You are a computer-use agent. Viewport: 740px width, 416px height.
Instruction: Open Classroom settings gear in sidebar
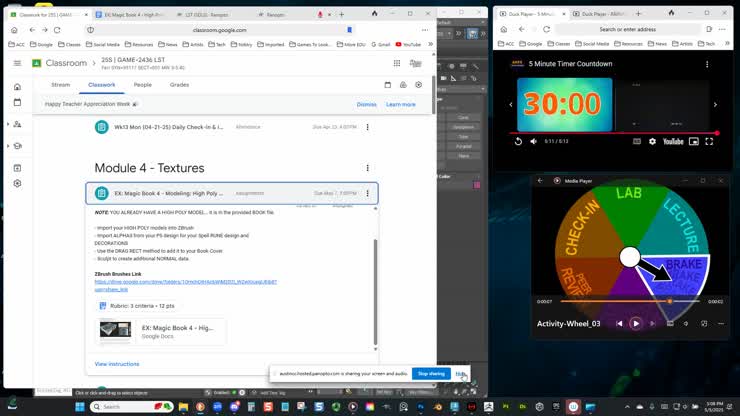pos(17,183)
